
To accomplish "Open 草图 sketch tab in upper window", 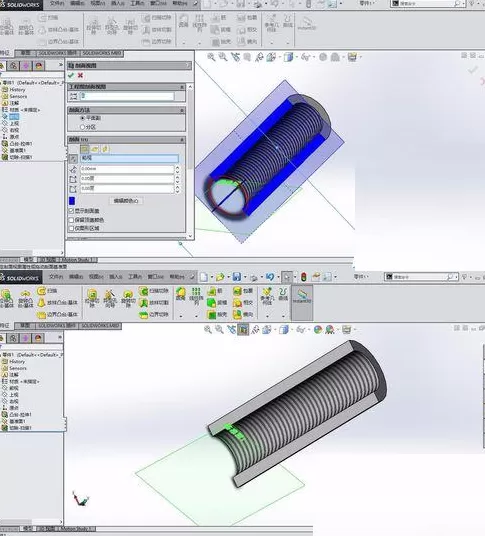I will (26, 53).
